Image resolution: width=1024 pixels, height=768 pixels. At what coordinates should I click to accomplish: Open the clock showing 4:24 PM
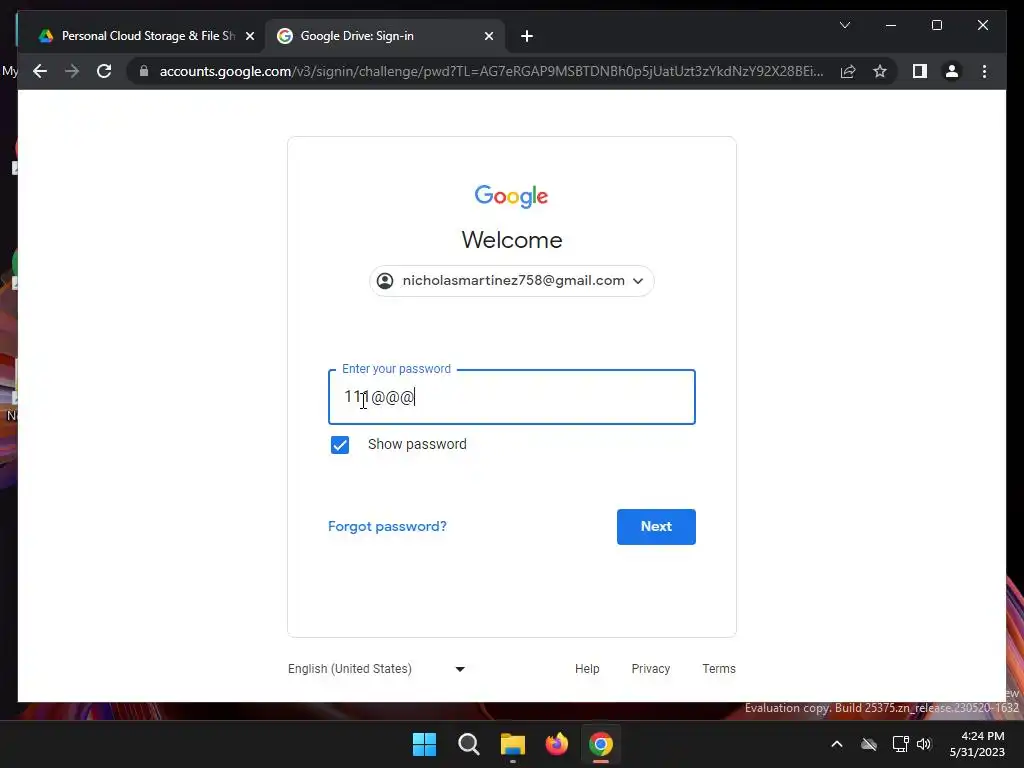point(977,744)
